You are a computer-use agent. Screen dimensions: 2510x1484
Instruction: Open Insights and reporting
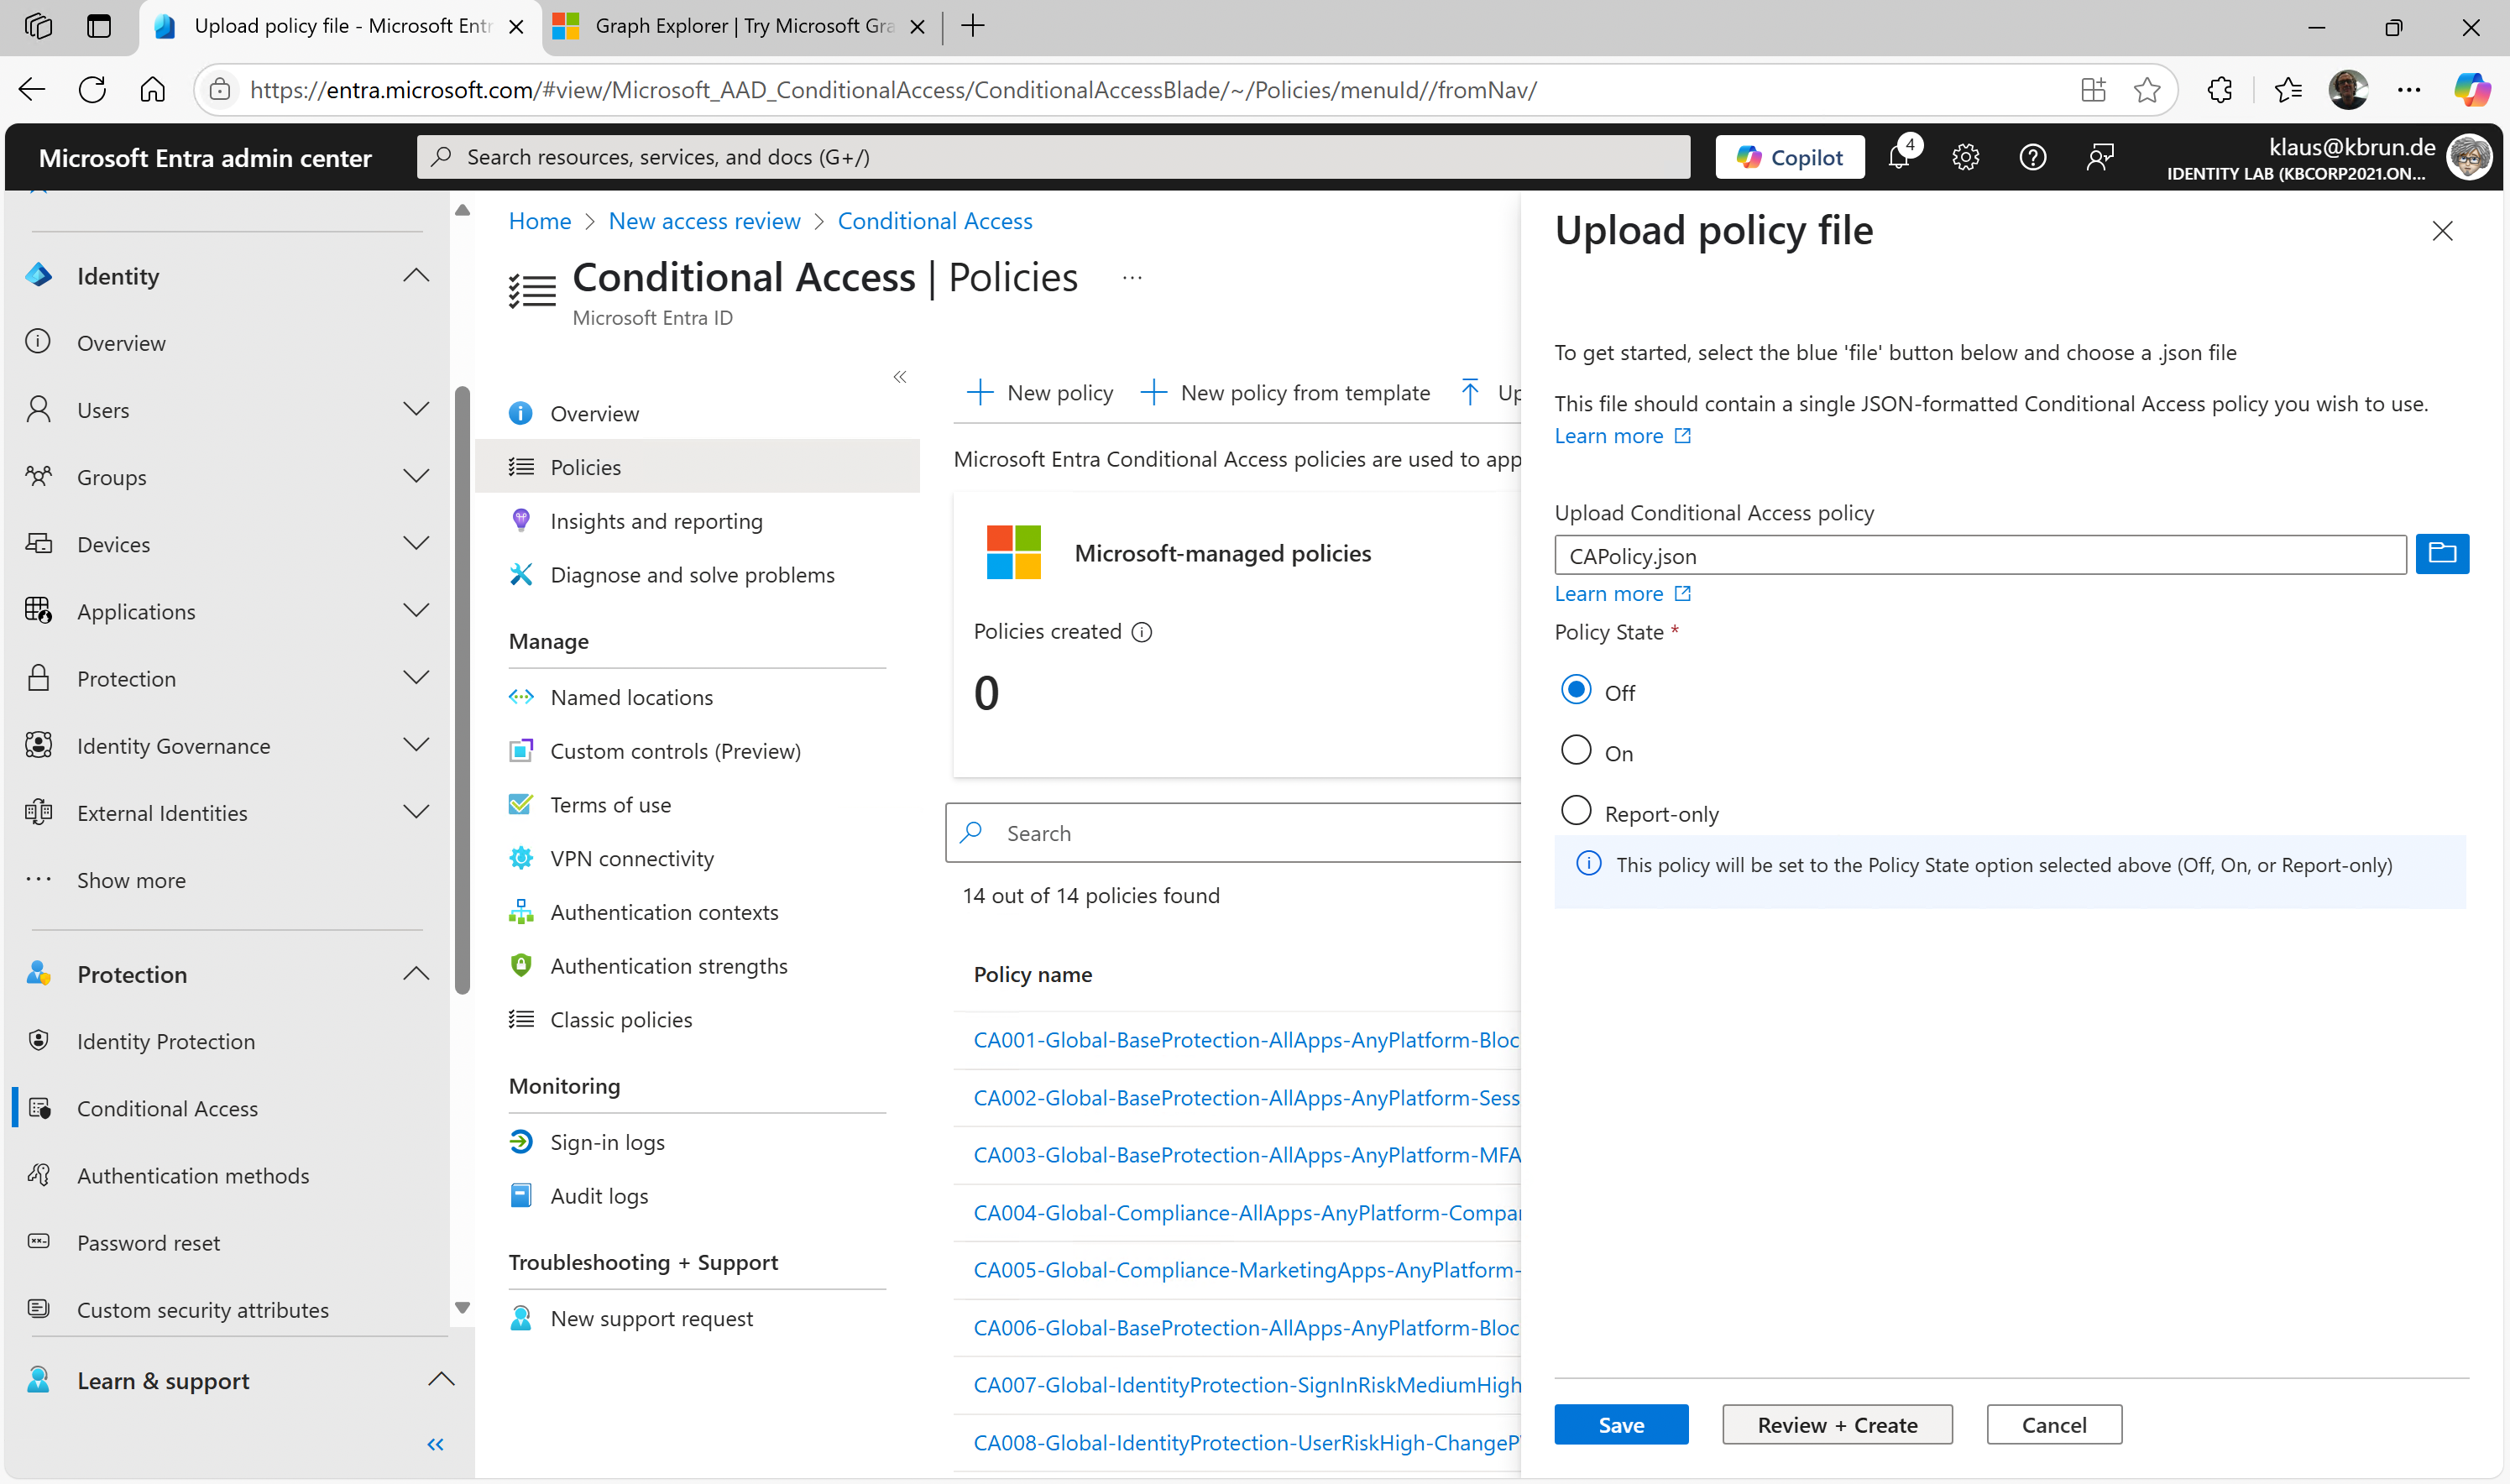(x=656, y=521)
